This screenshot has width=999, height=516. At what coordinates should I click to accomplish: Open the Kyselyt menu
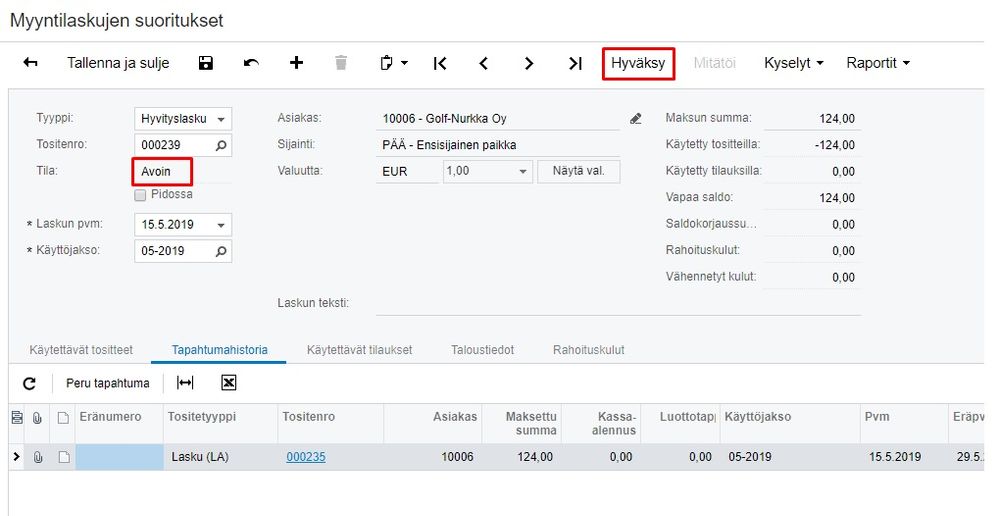793,63
